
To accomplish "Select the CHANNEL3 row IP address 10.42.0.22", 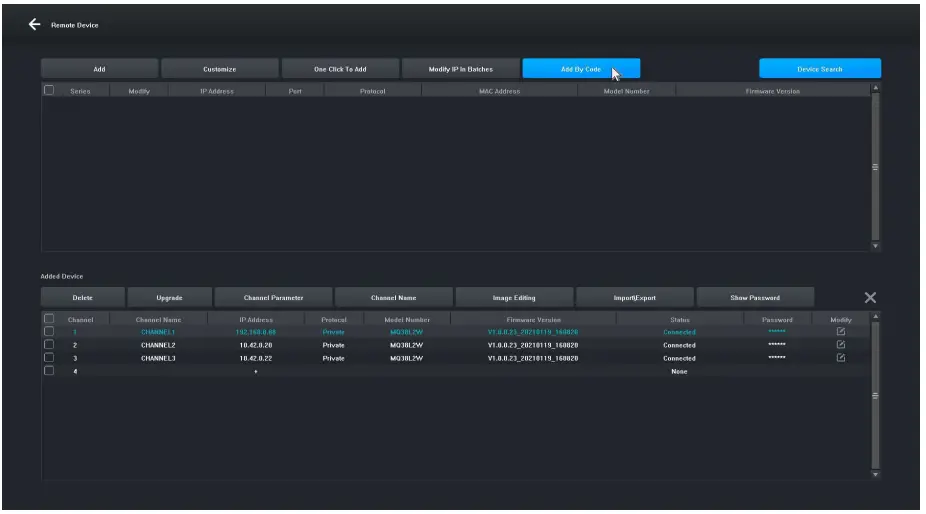I will point(256,358).
